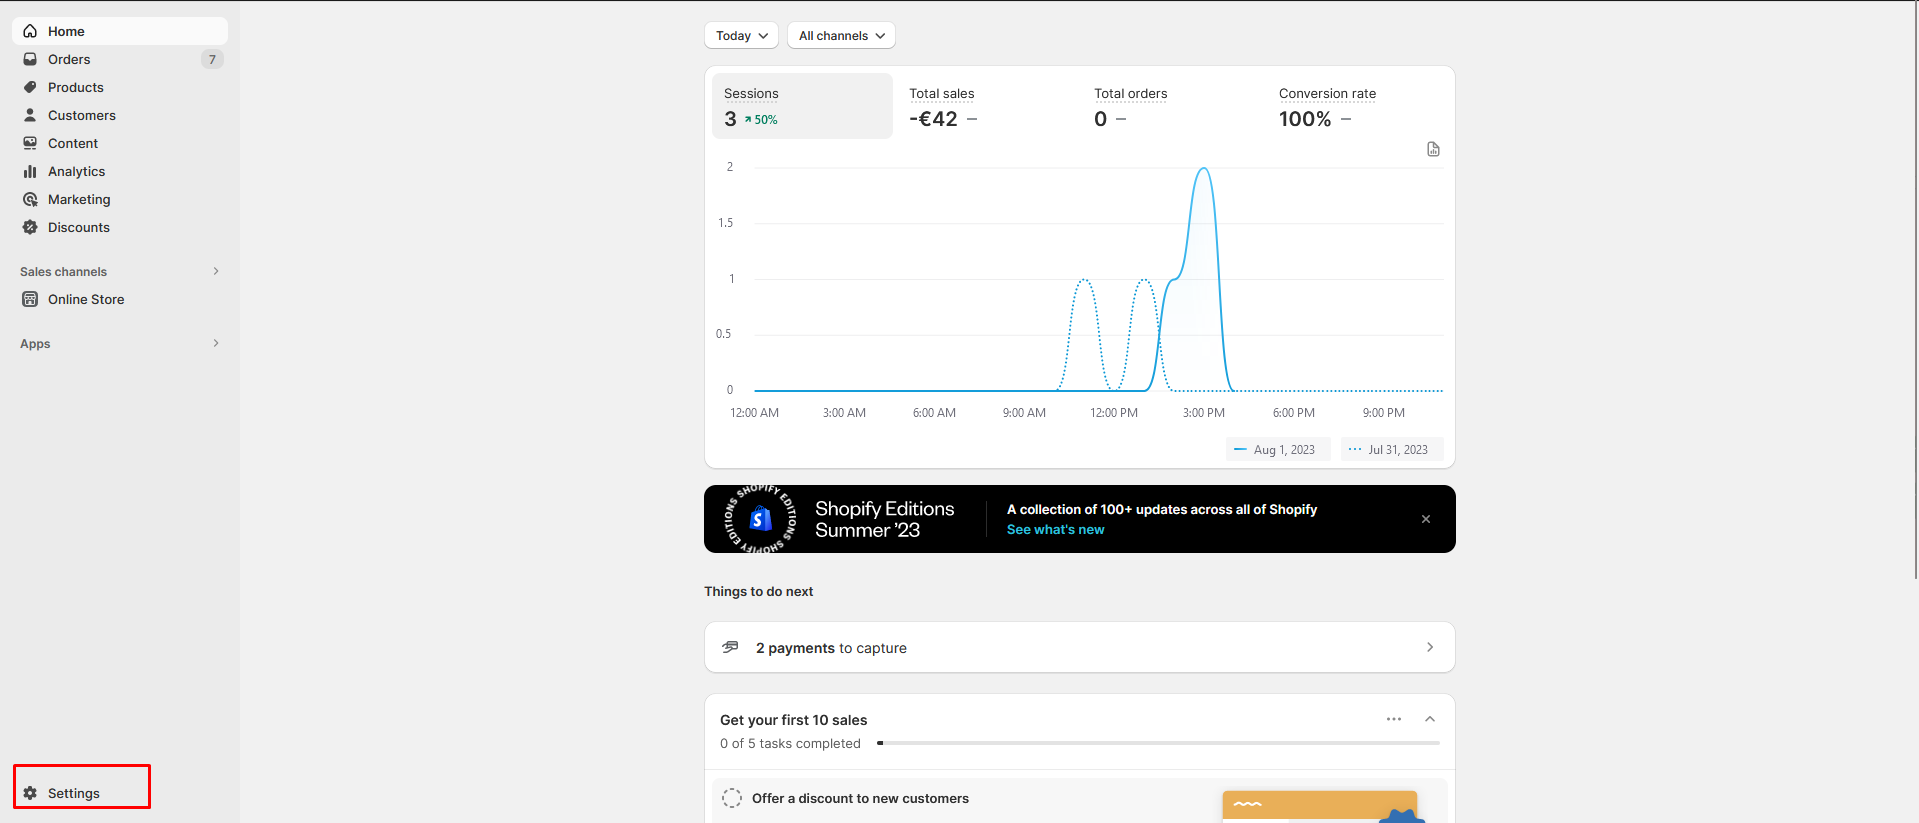The height and width of the screenshot is (823, 1919).
Task: Click the tasks completed progress bar
Action: [1158, 743]
